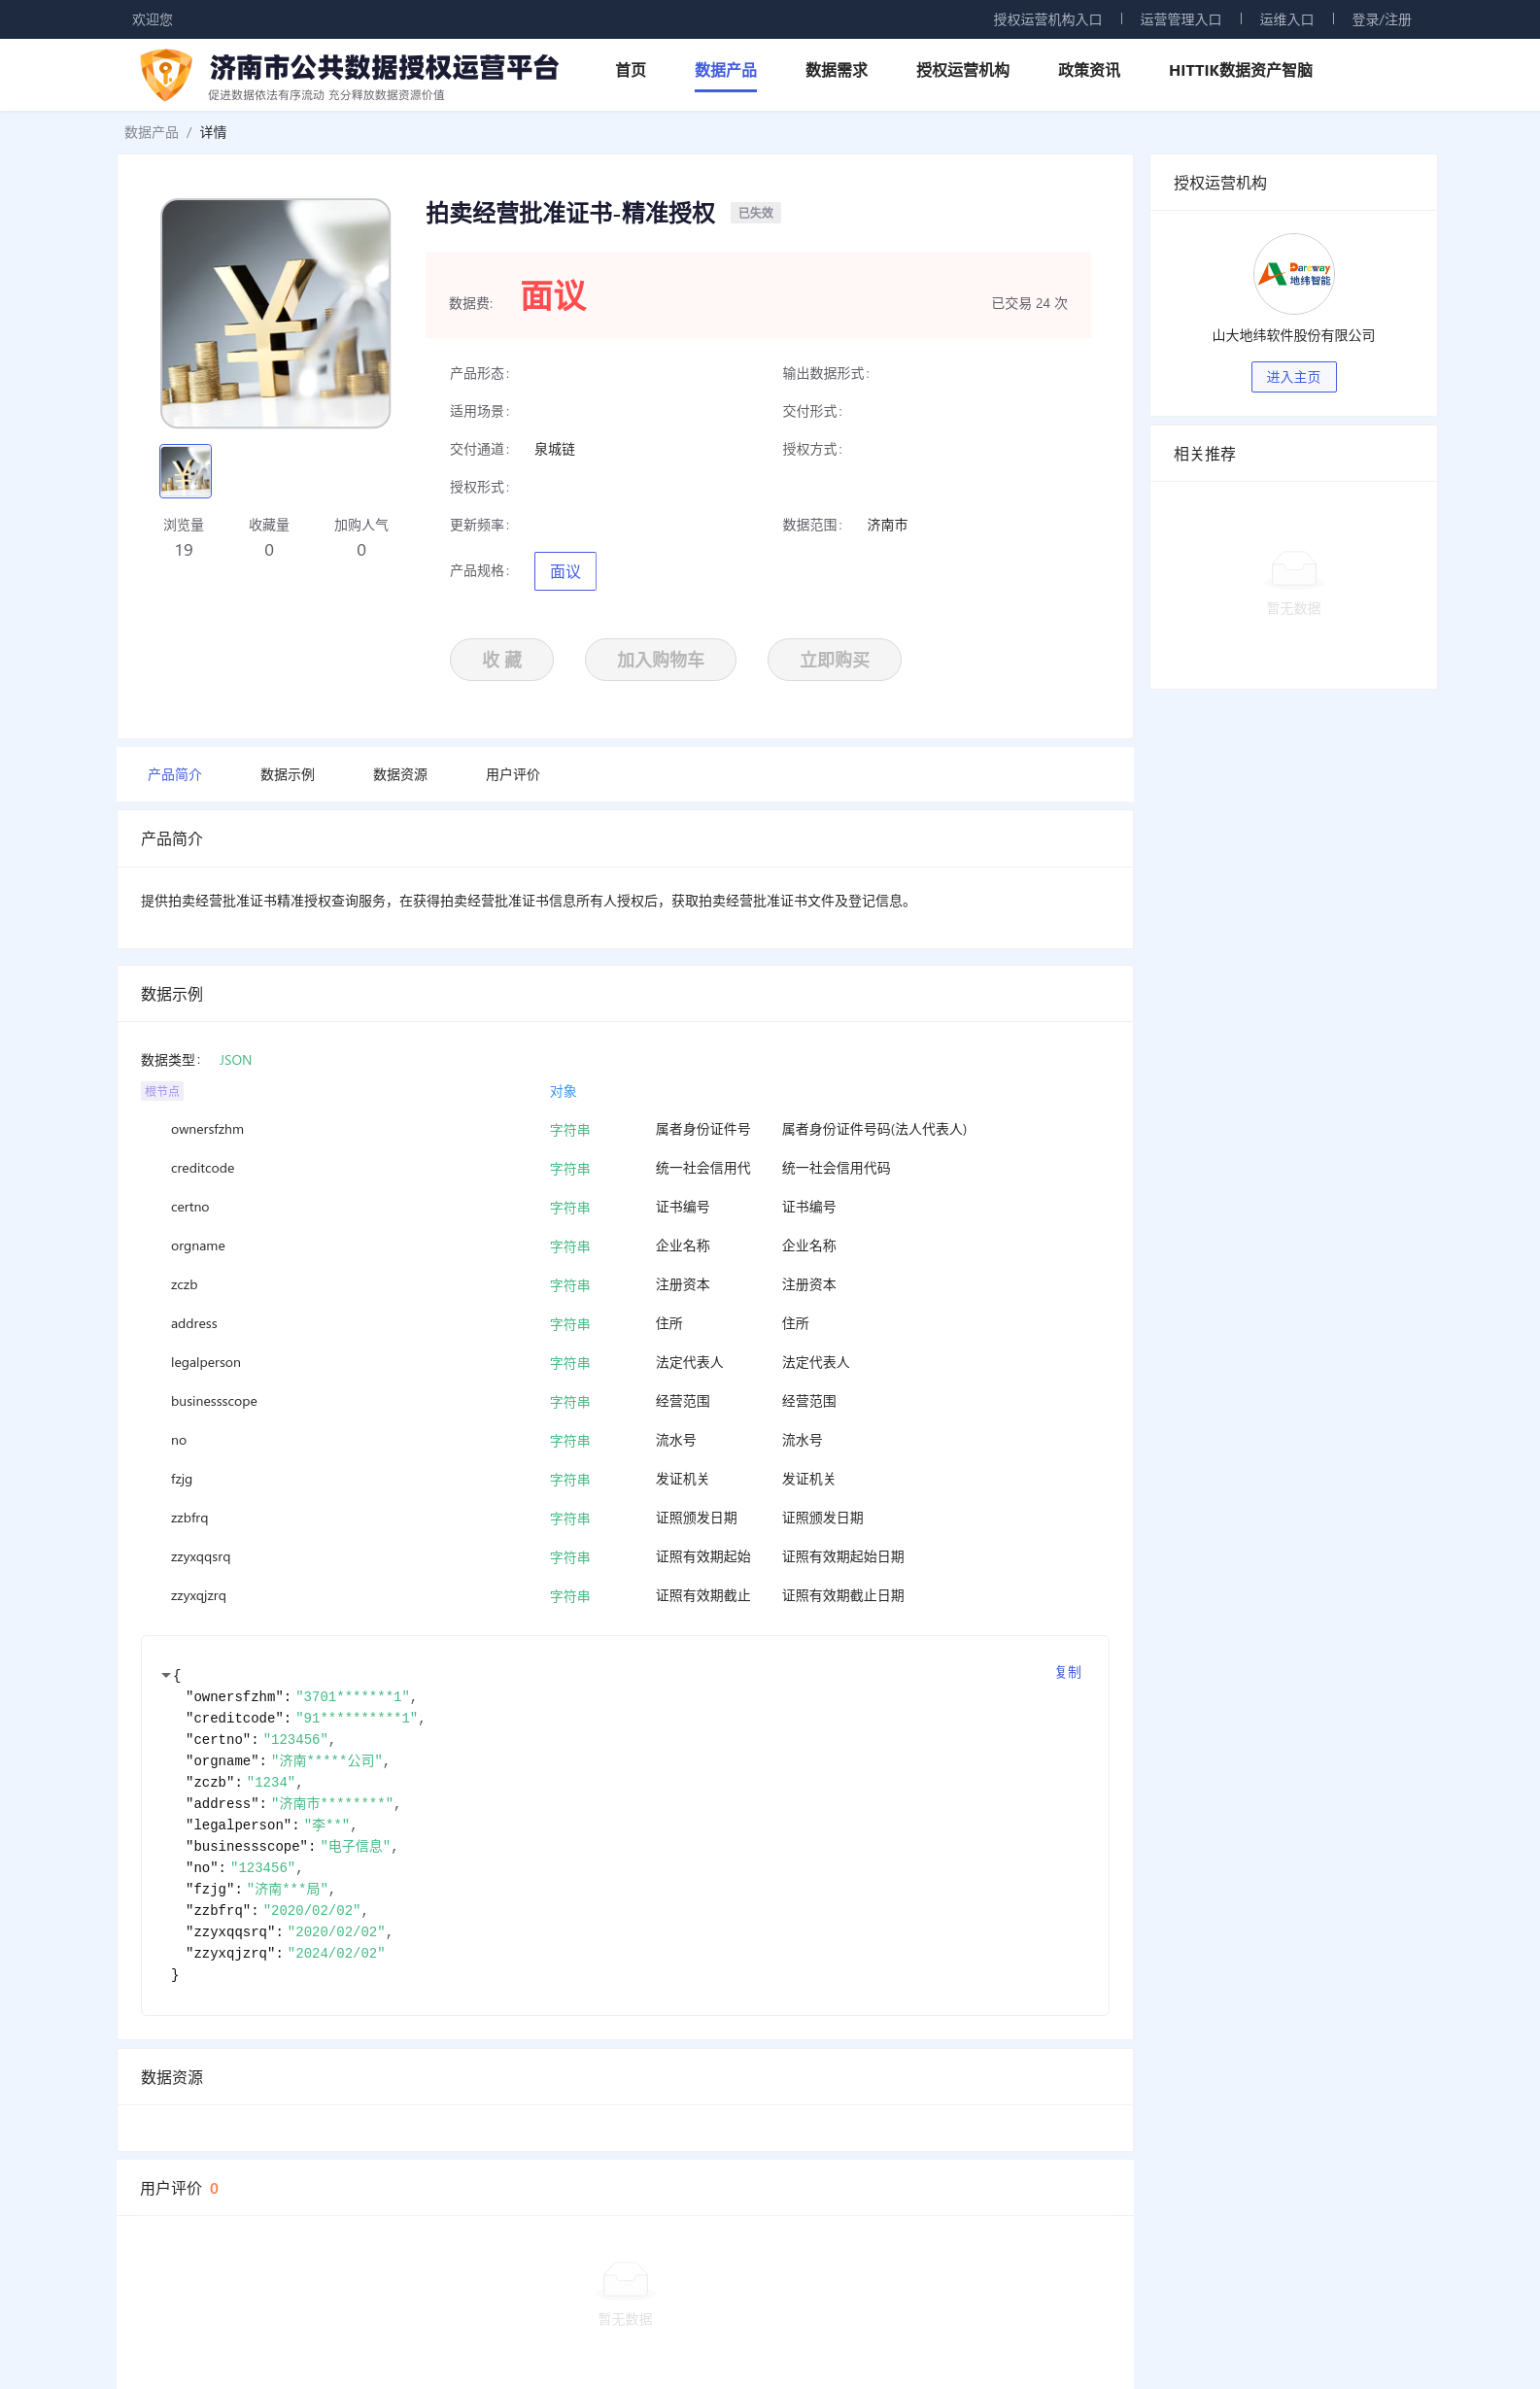Select the zczb field row
Image resolution: width=1540 pixels, height=2389 pixels.
tap(625, 1285)
